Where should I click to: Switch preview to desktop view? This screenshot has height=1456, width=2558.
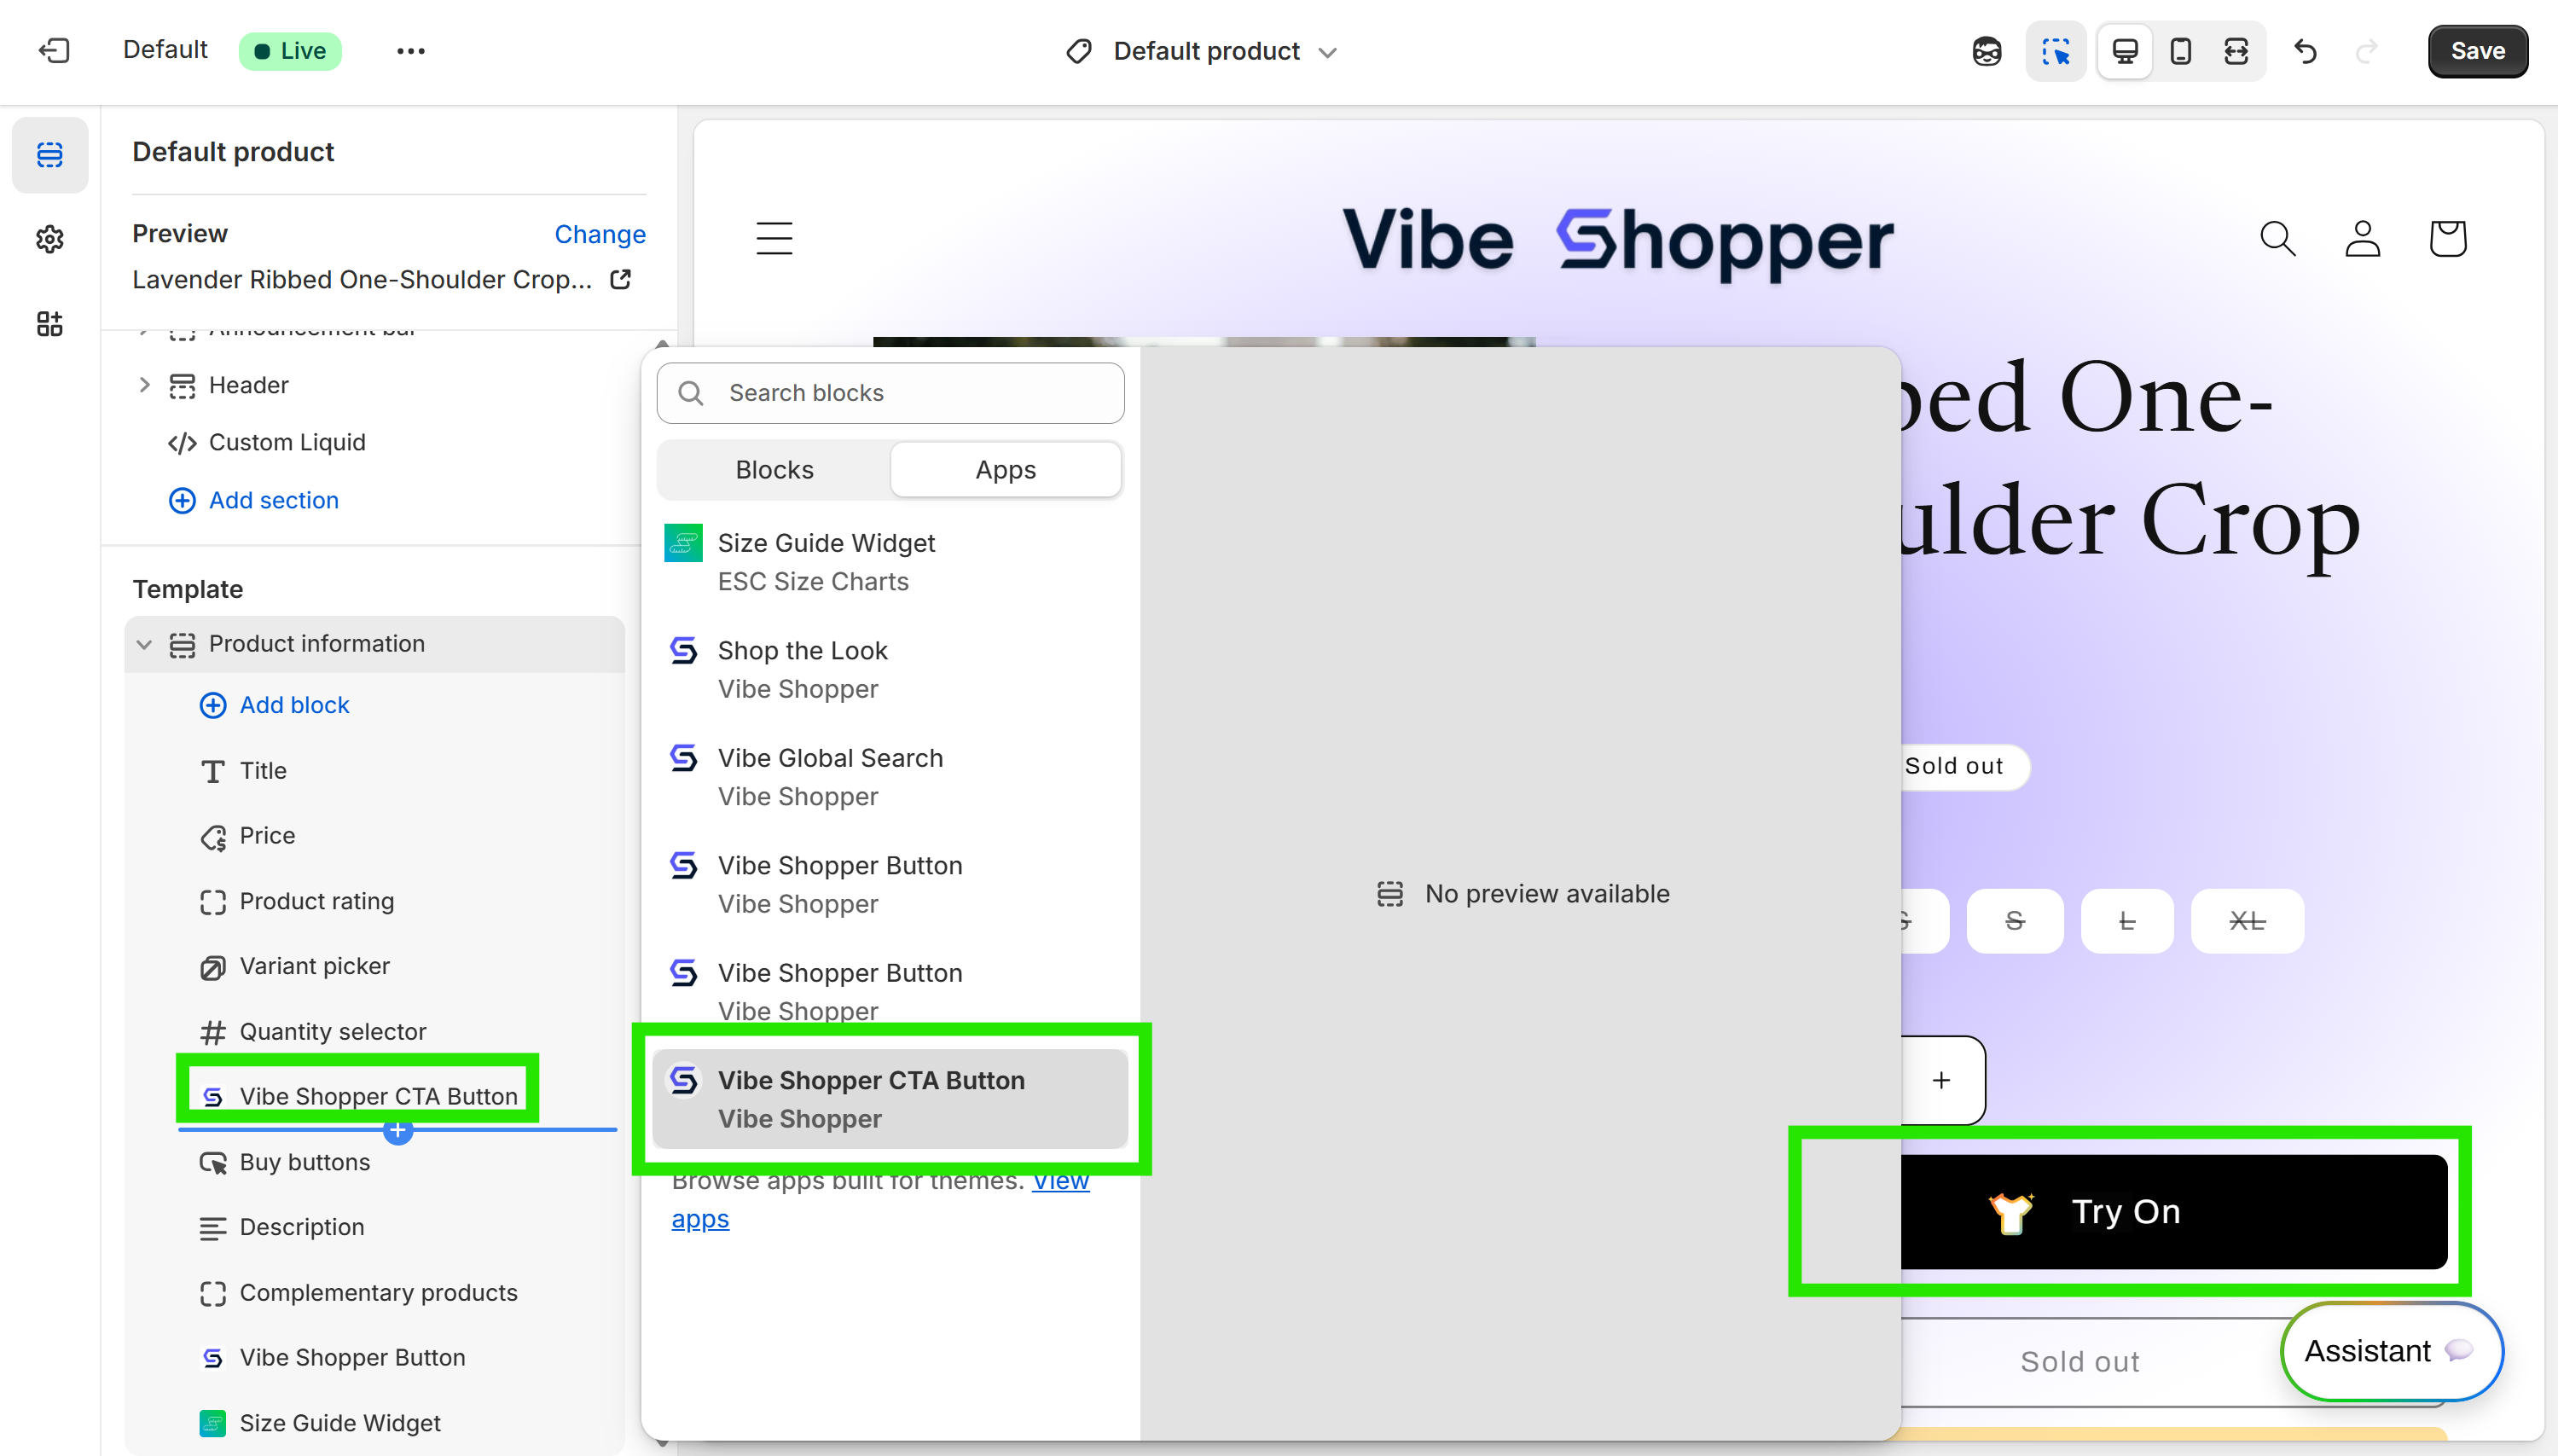2123,50
